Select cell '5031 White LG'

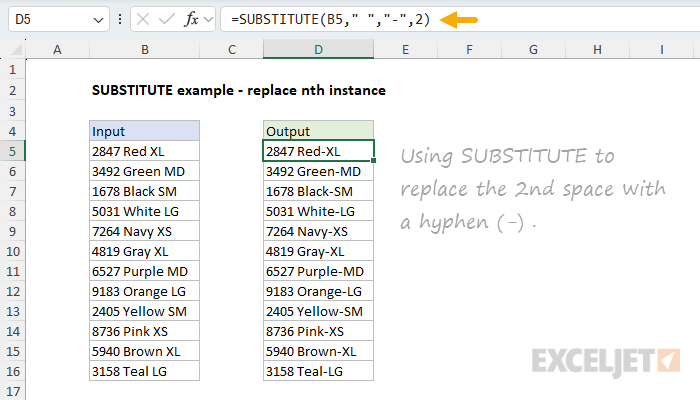pos(145,211)
